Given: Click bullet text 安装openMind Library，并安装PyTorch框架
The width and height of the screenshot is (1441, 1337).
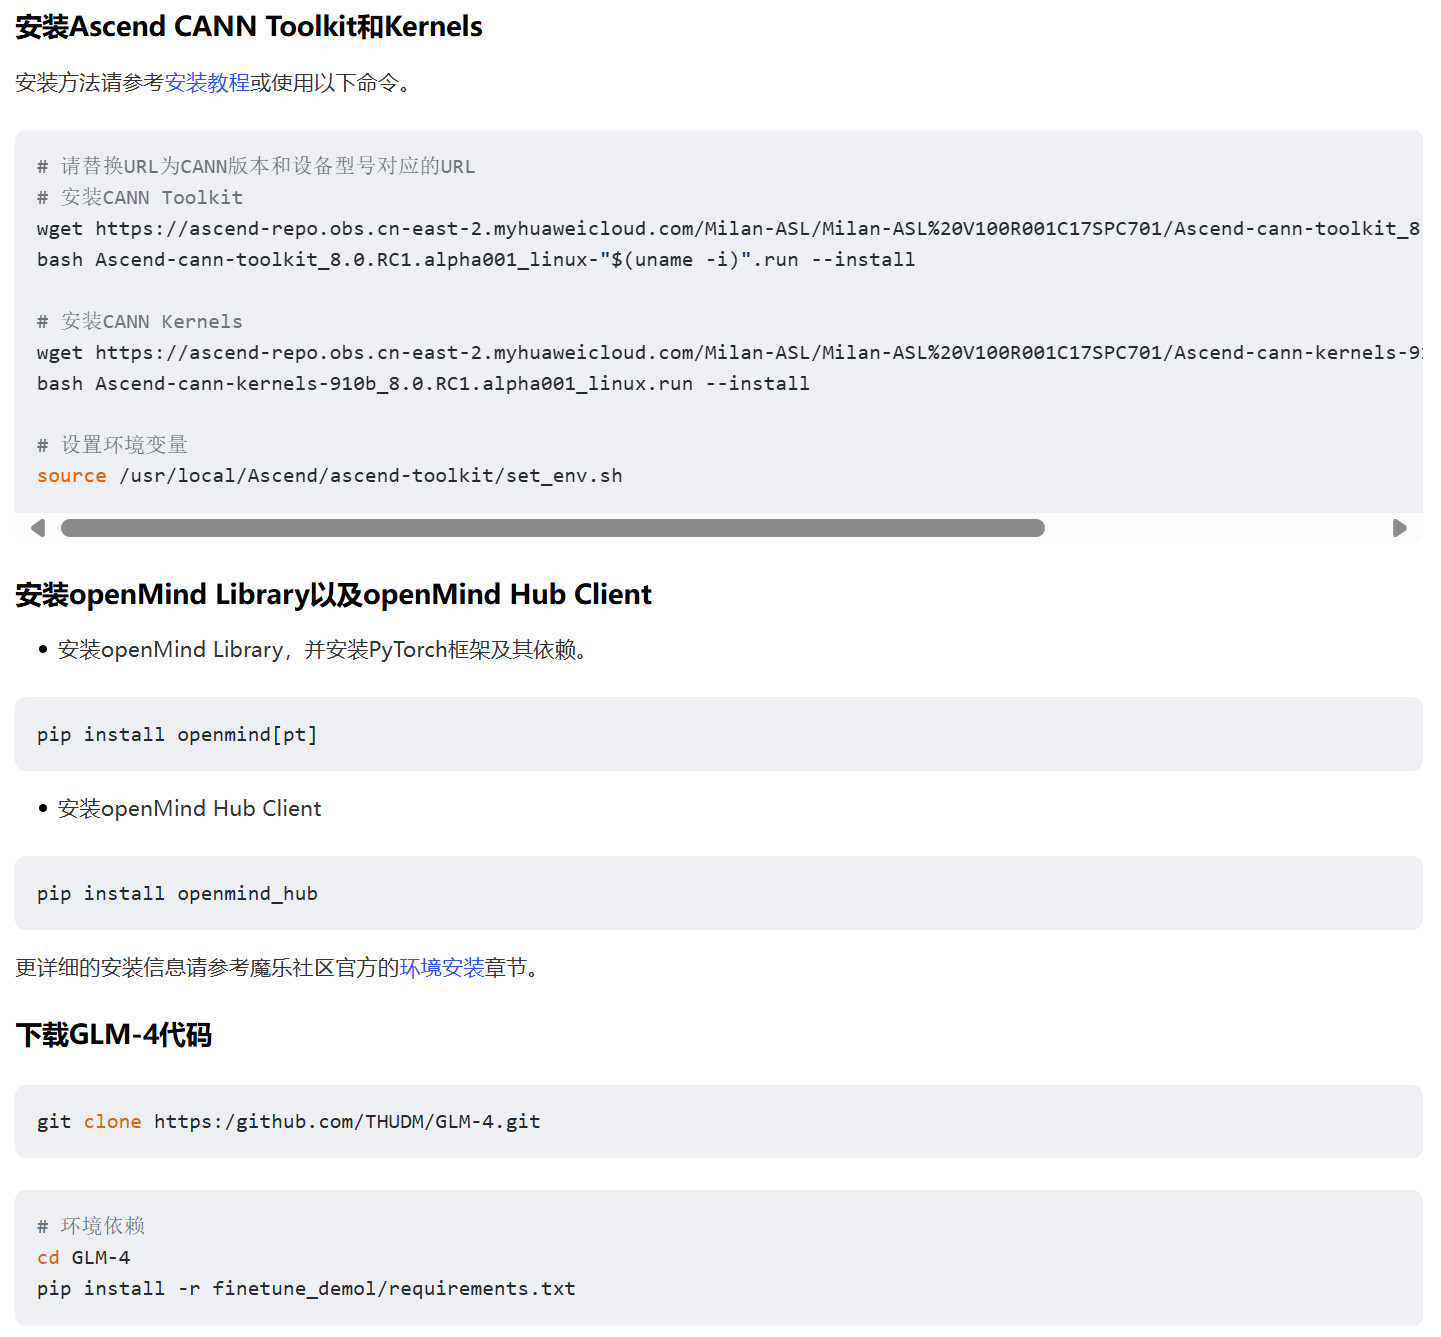Looking at the screenshot, I should [325, 650].
